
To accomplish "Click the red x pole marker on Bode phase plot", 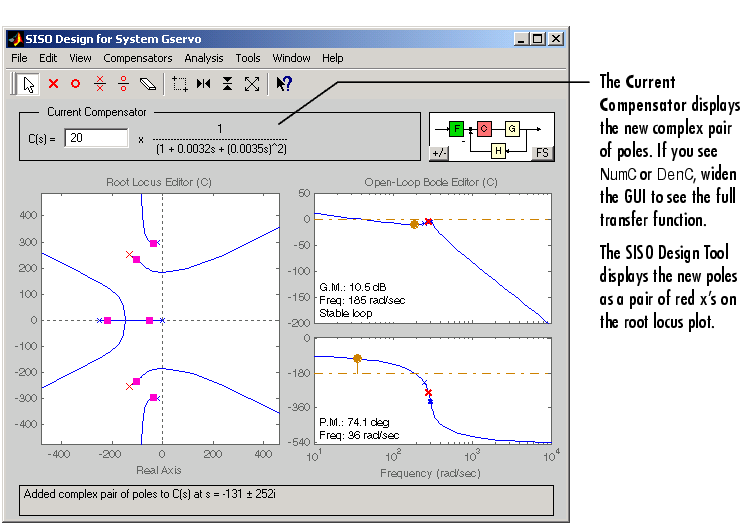I will (x=428, y=393).
